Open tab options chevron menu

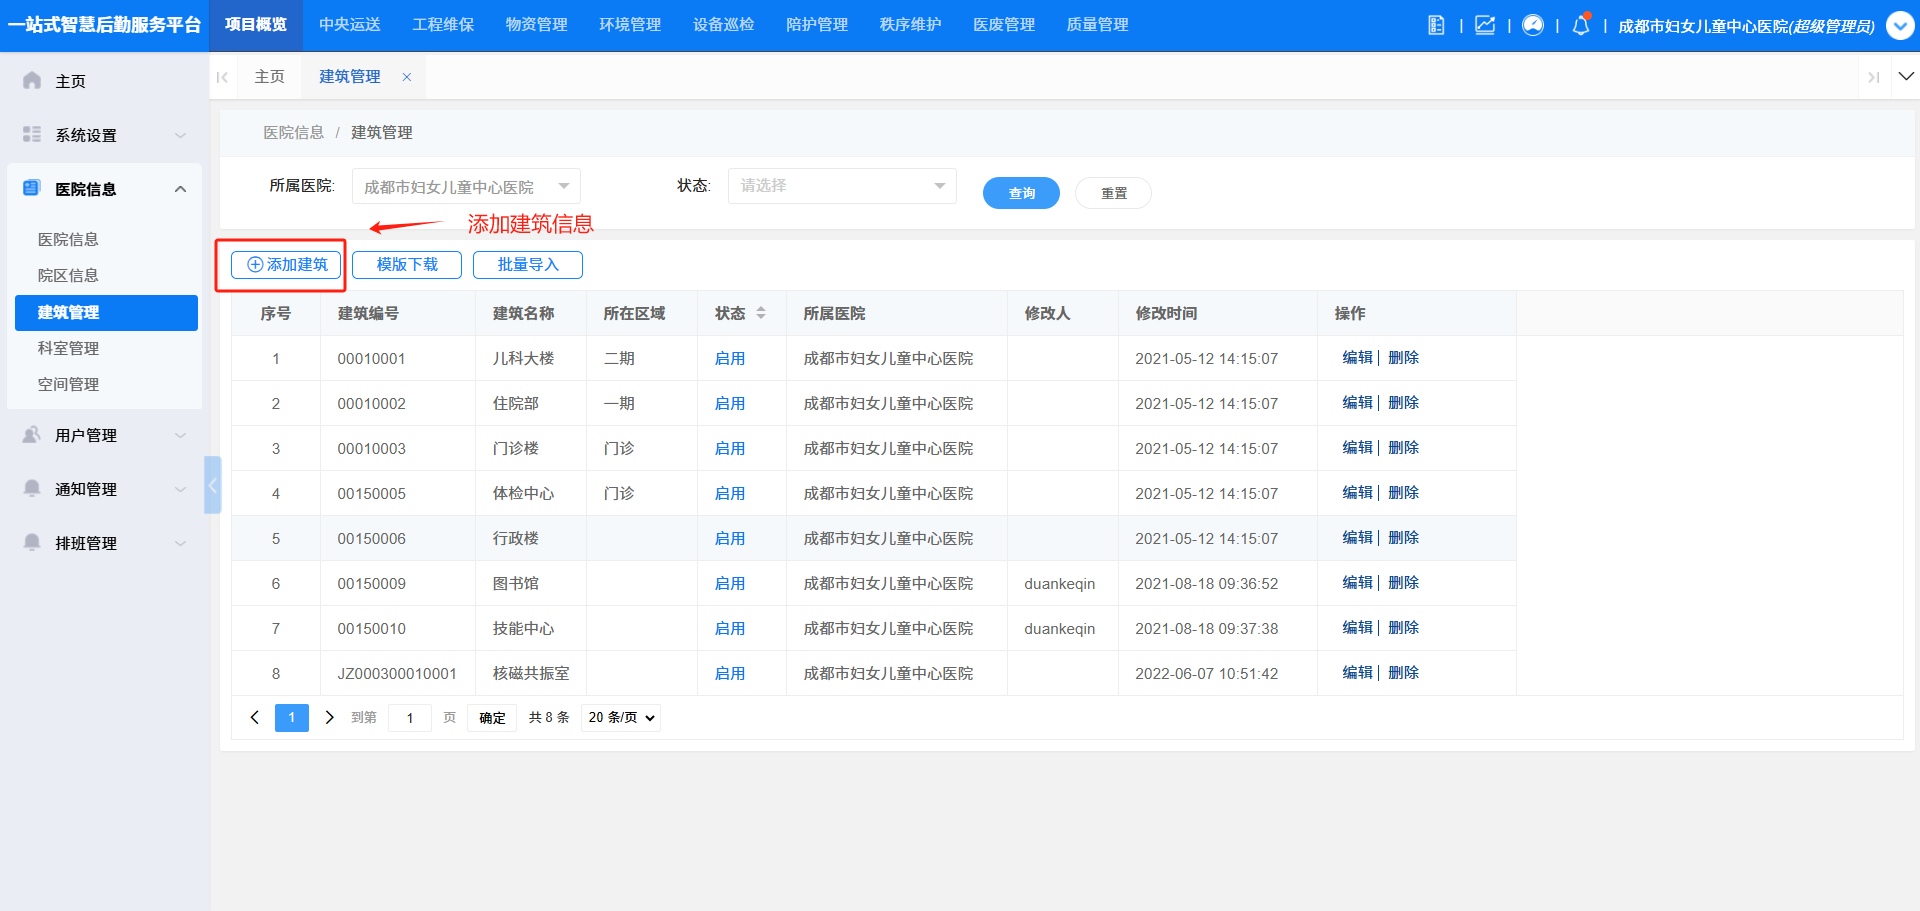(x=1906, y=76)
